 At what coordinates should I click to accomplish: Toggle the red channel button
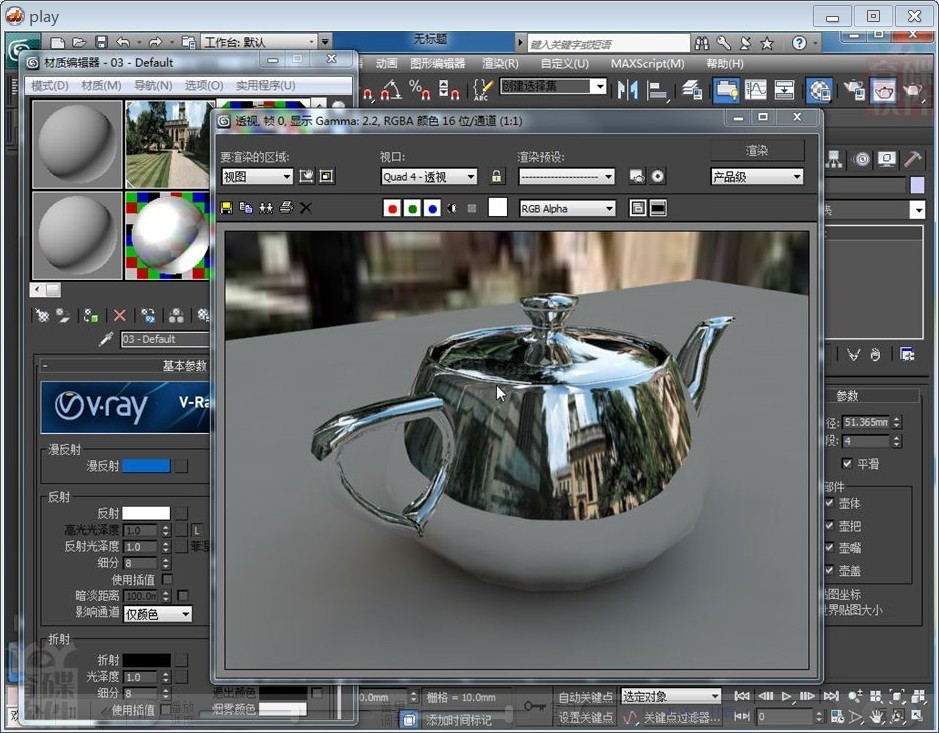pos(392,208)
